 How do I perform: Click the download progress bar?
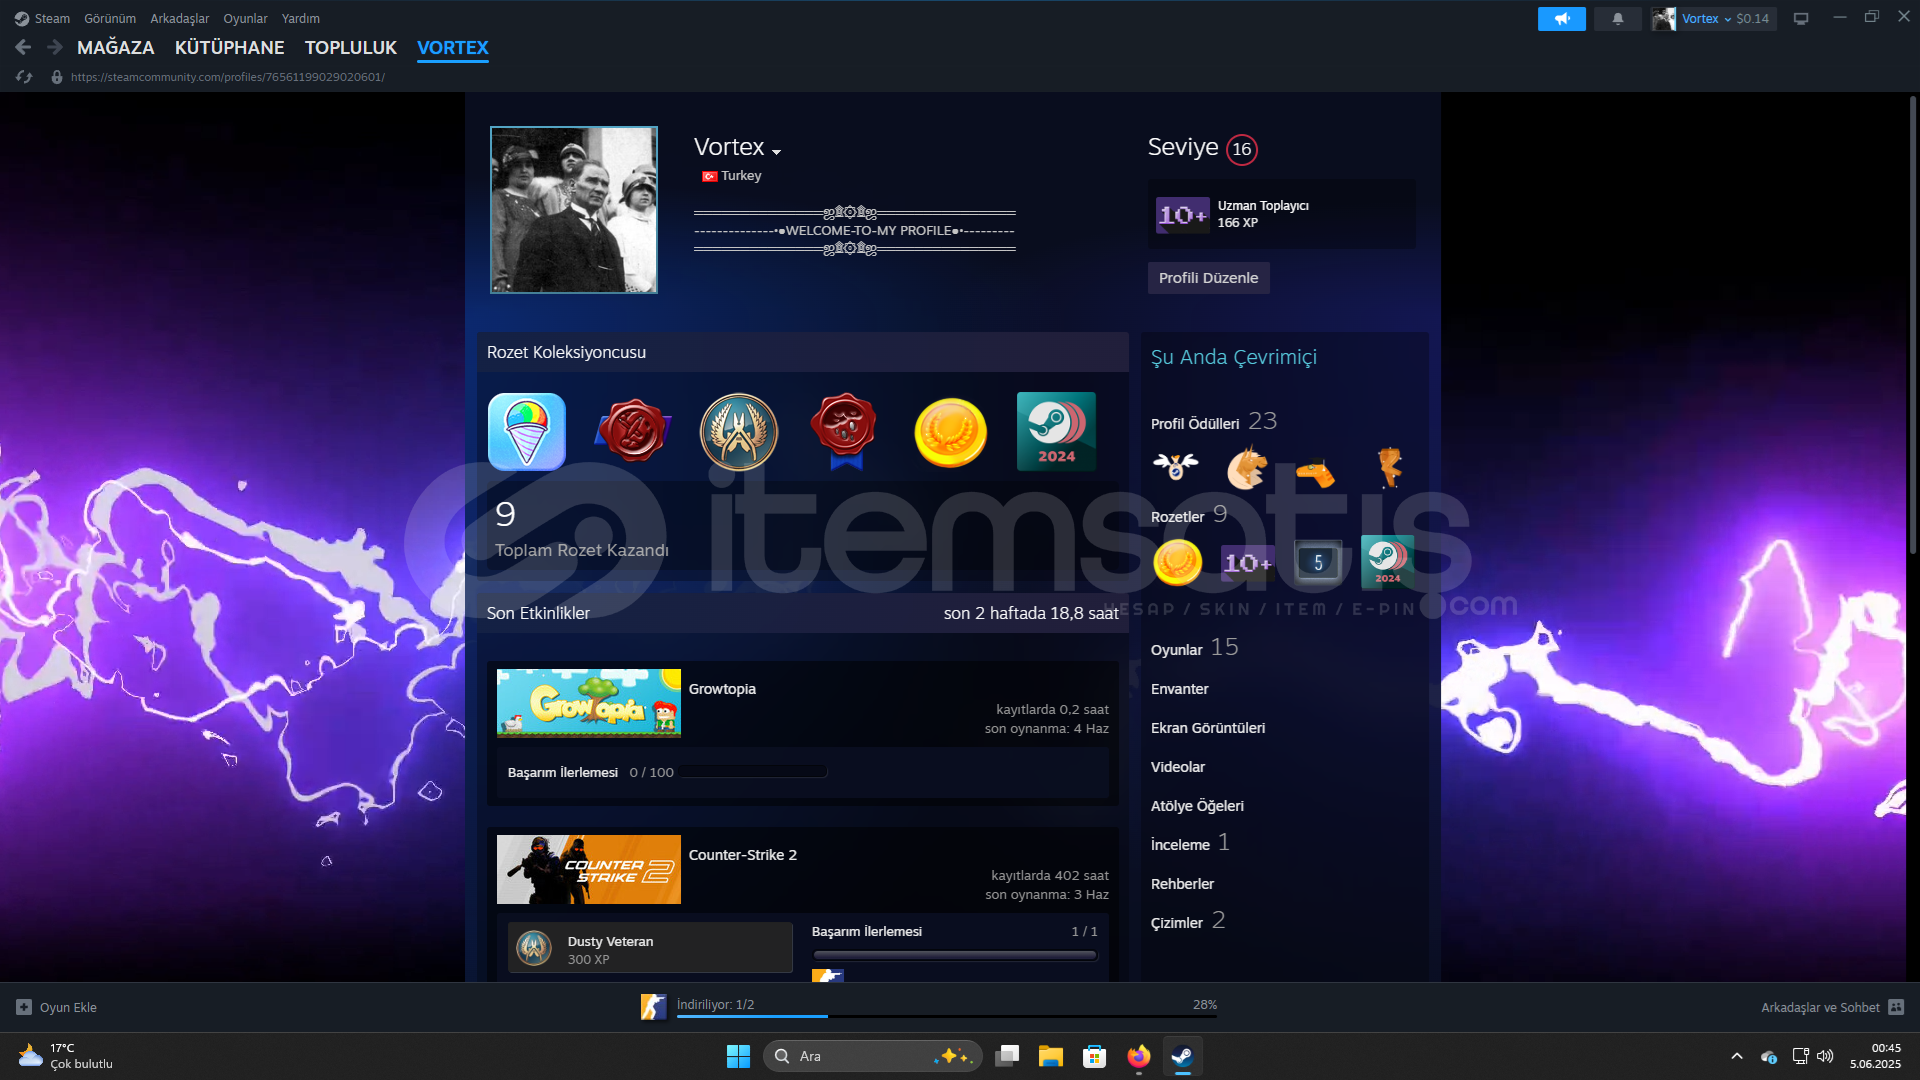coord(947,1016)
